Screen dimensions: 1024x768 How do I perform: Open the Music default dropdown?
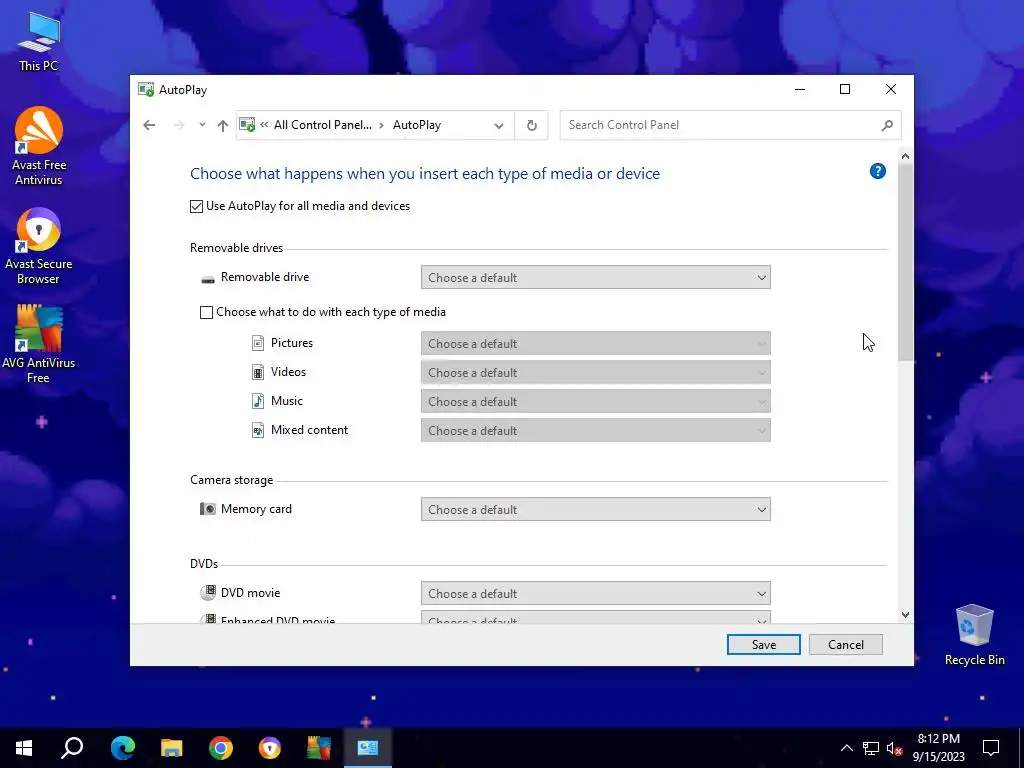point(596,402)
